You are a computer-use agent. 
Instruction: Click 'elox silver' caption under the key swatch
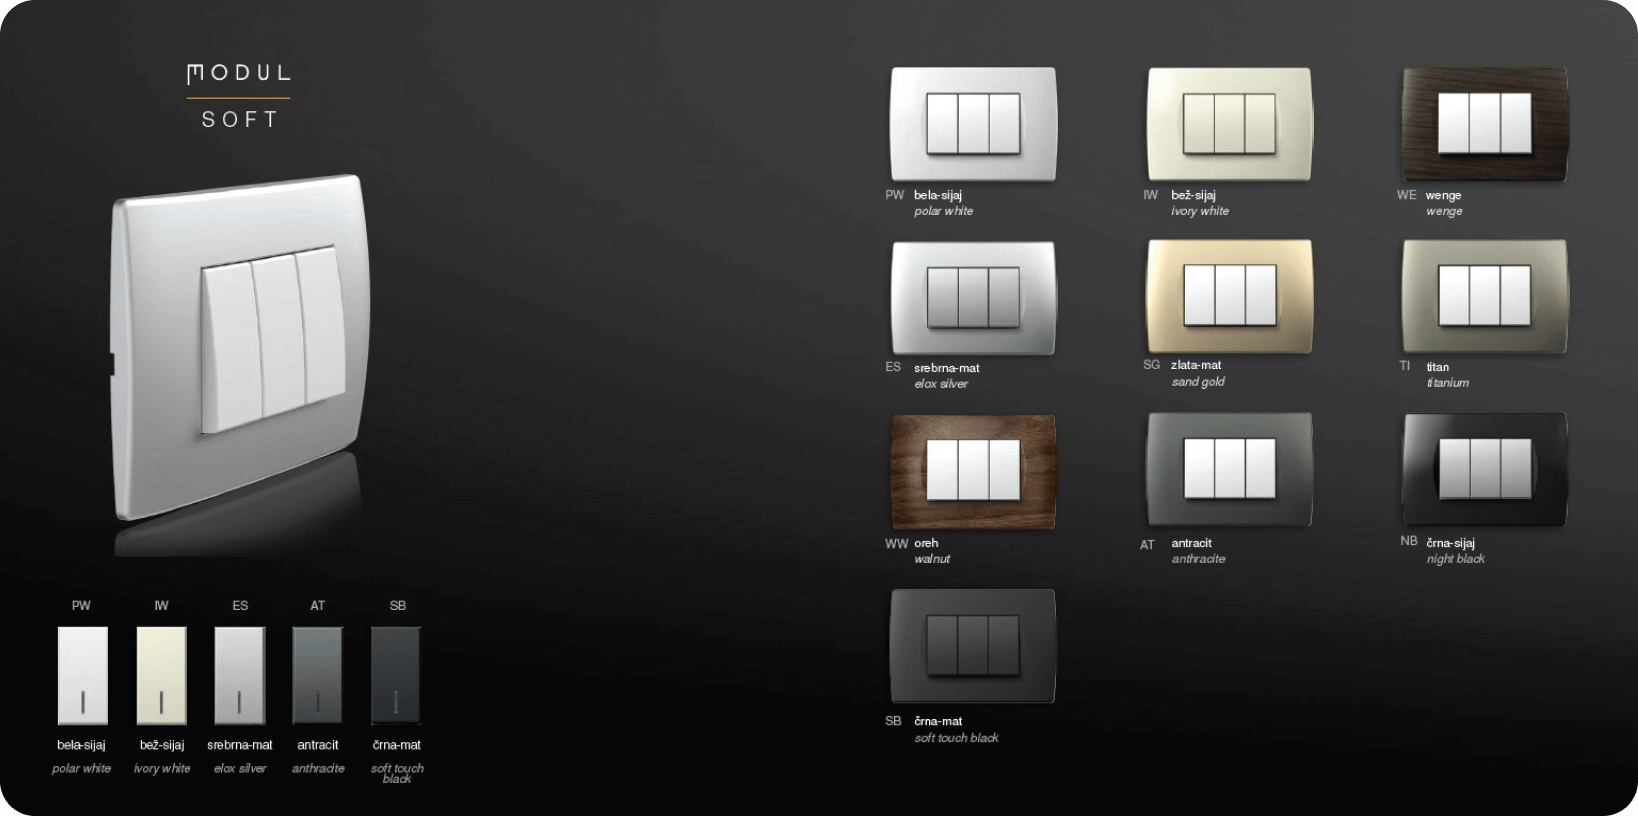coord(240,768)
